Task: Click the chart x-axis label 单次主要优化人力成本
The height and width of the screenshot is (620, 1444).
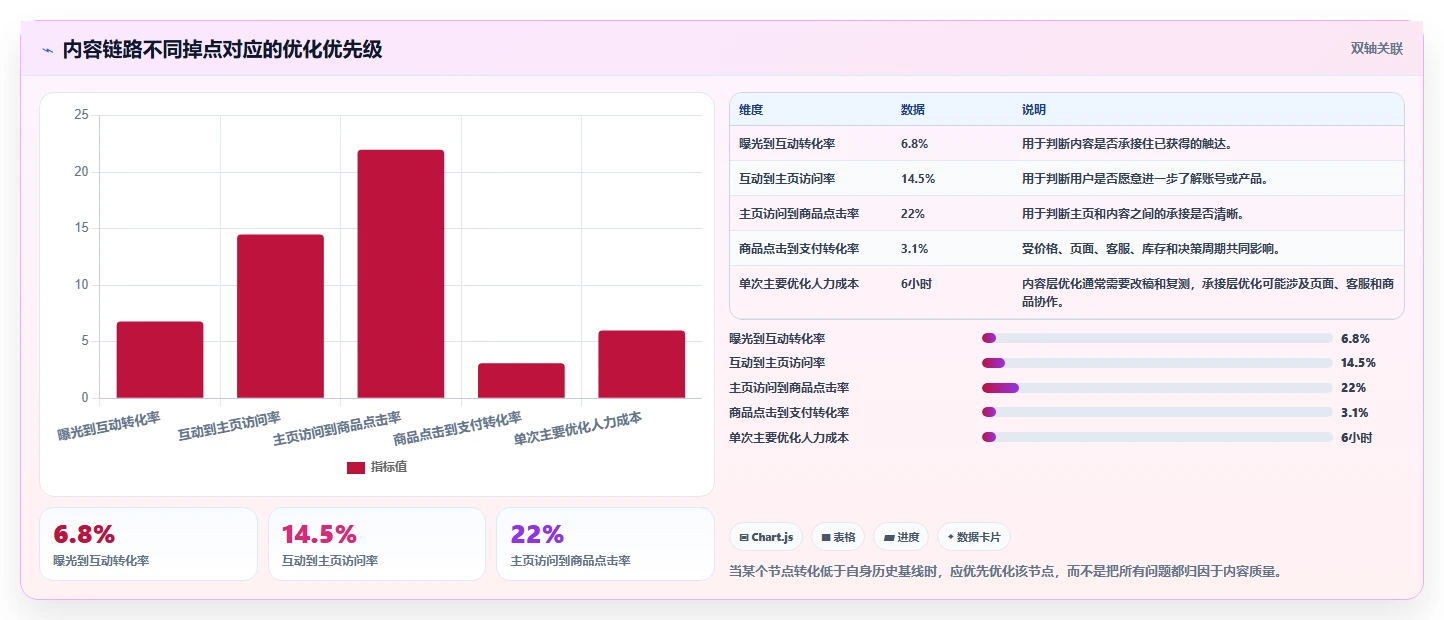Action: click(578, 429)
